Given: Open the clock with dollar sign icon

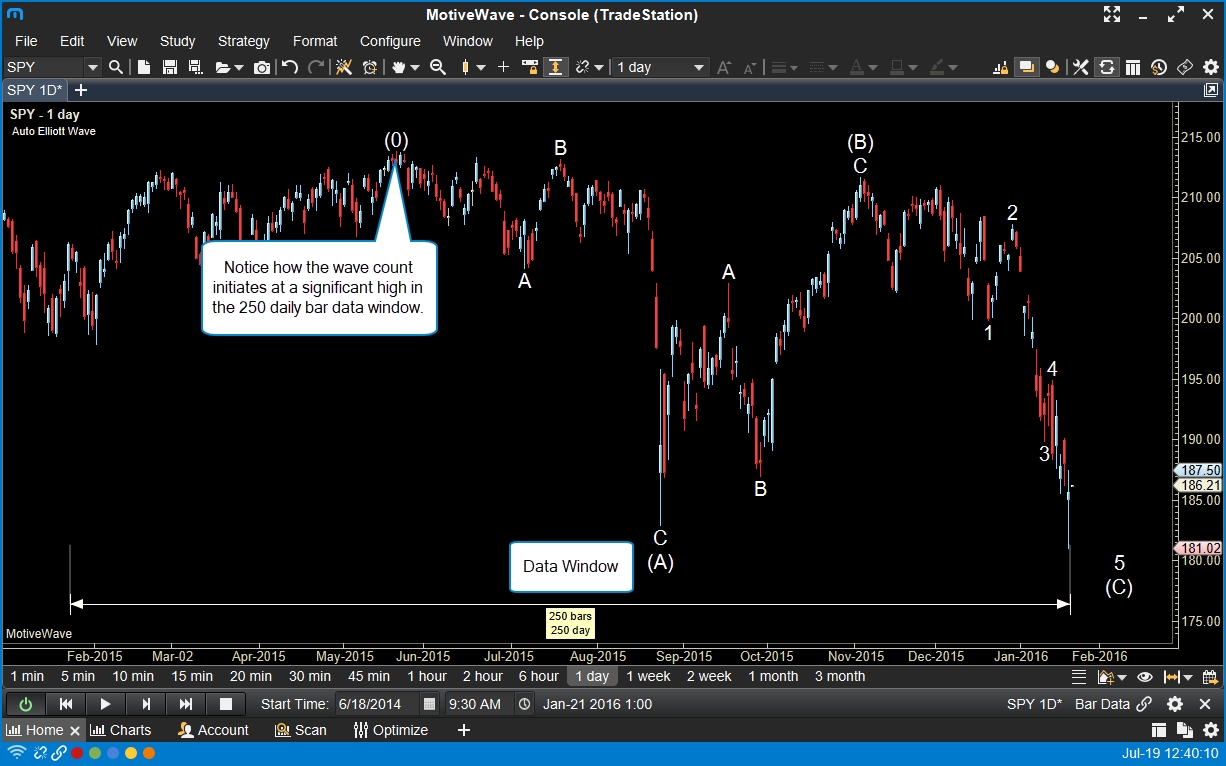Looking at the screenshot, I should coord(1159,67).
